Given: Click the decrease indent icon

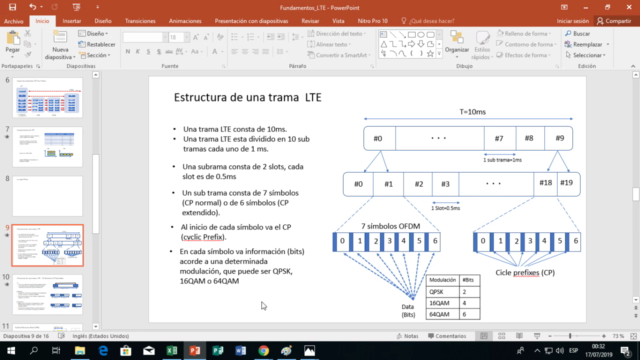Looking at the screenshot, I should pos(270,38).
